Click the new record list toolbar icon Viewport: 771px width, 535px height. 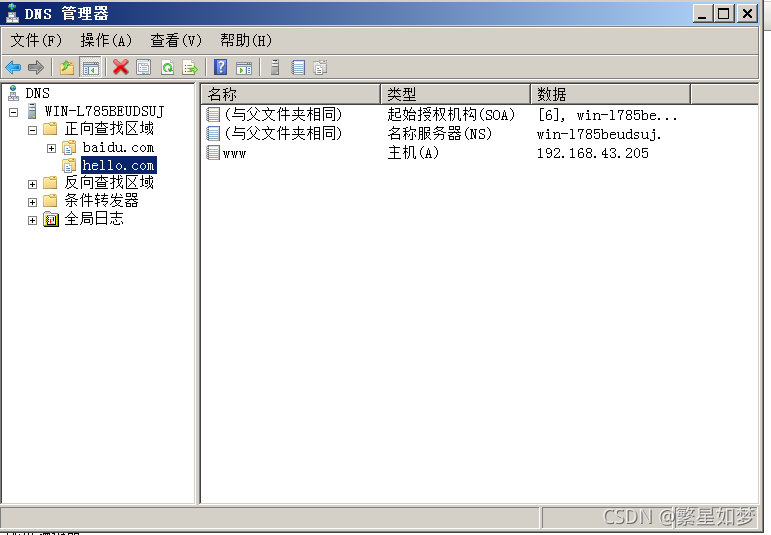(298, 67)
